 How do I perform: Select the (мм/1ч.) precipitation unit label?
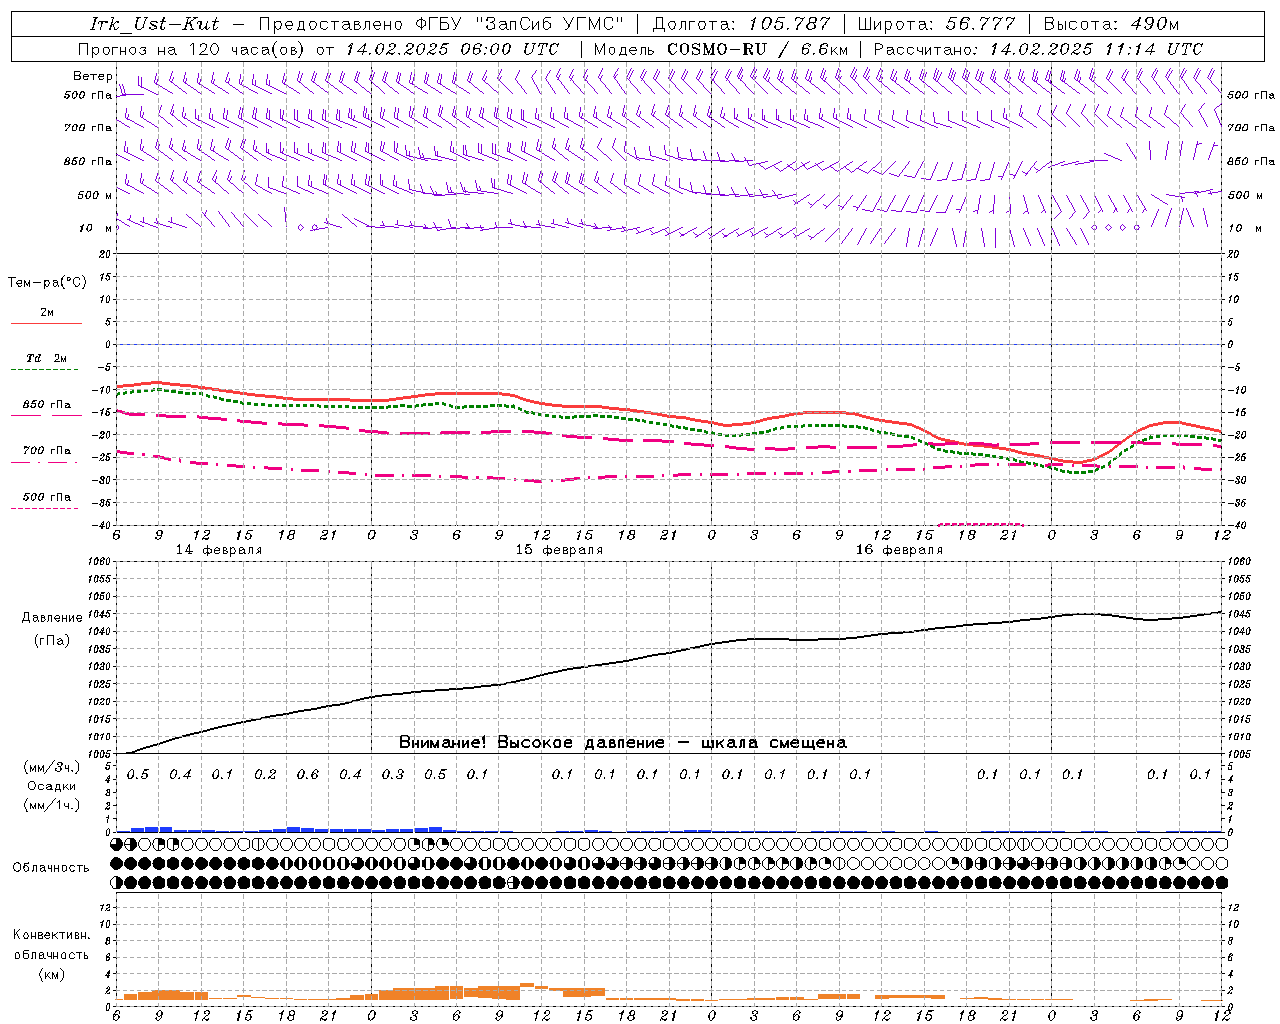coord(51,805)
